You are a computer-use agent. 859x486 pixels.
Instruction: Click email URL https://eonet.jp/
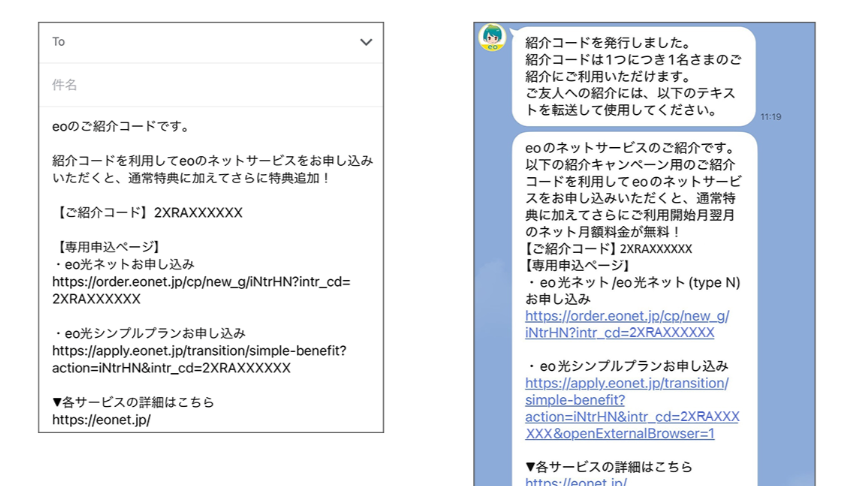(x=101, y=420)
